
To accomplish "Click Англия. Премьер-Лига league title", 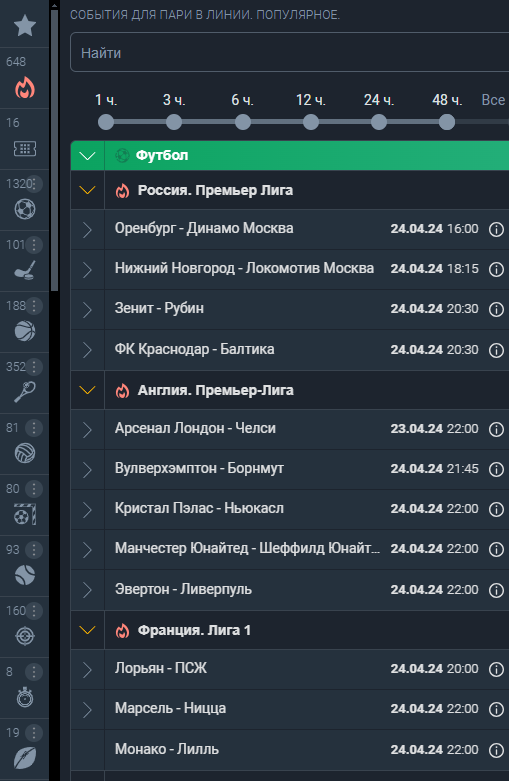I will (215, 390).
